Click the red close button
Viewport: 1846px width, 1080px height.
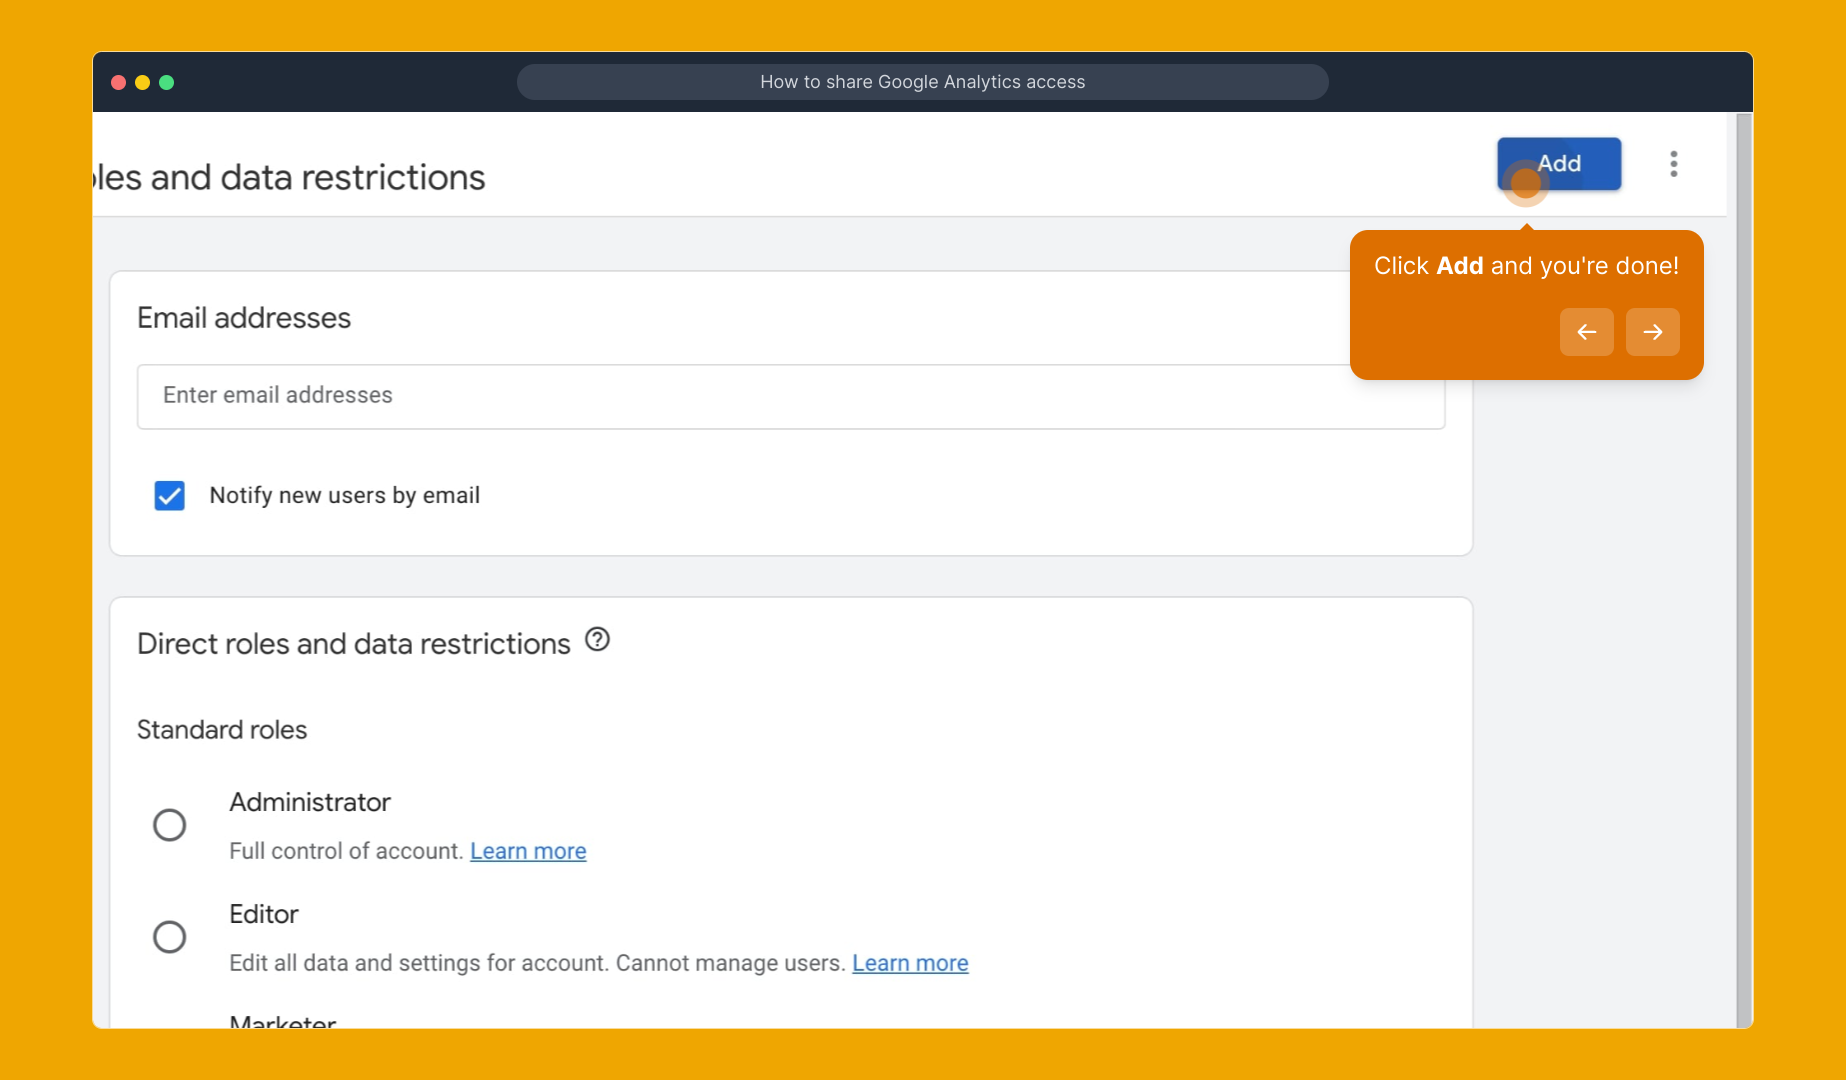pyautogui.click(x=117, y=82)
